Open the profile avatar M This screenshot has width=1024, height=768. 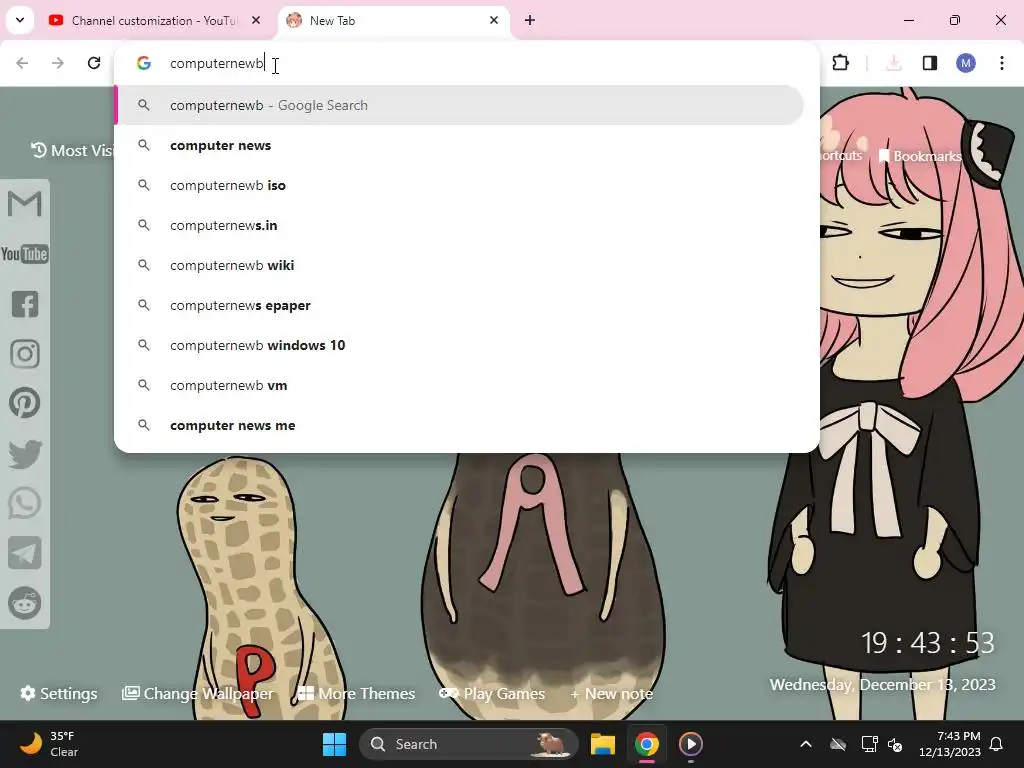(x=966, y=63)
